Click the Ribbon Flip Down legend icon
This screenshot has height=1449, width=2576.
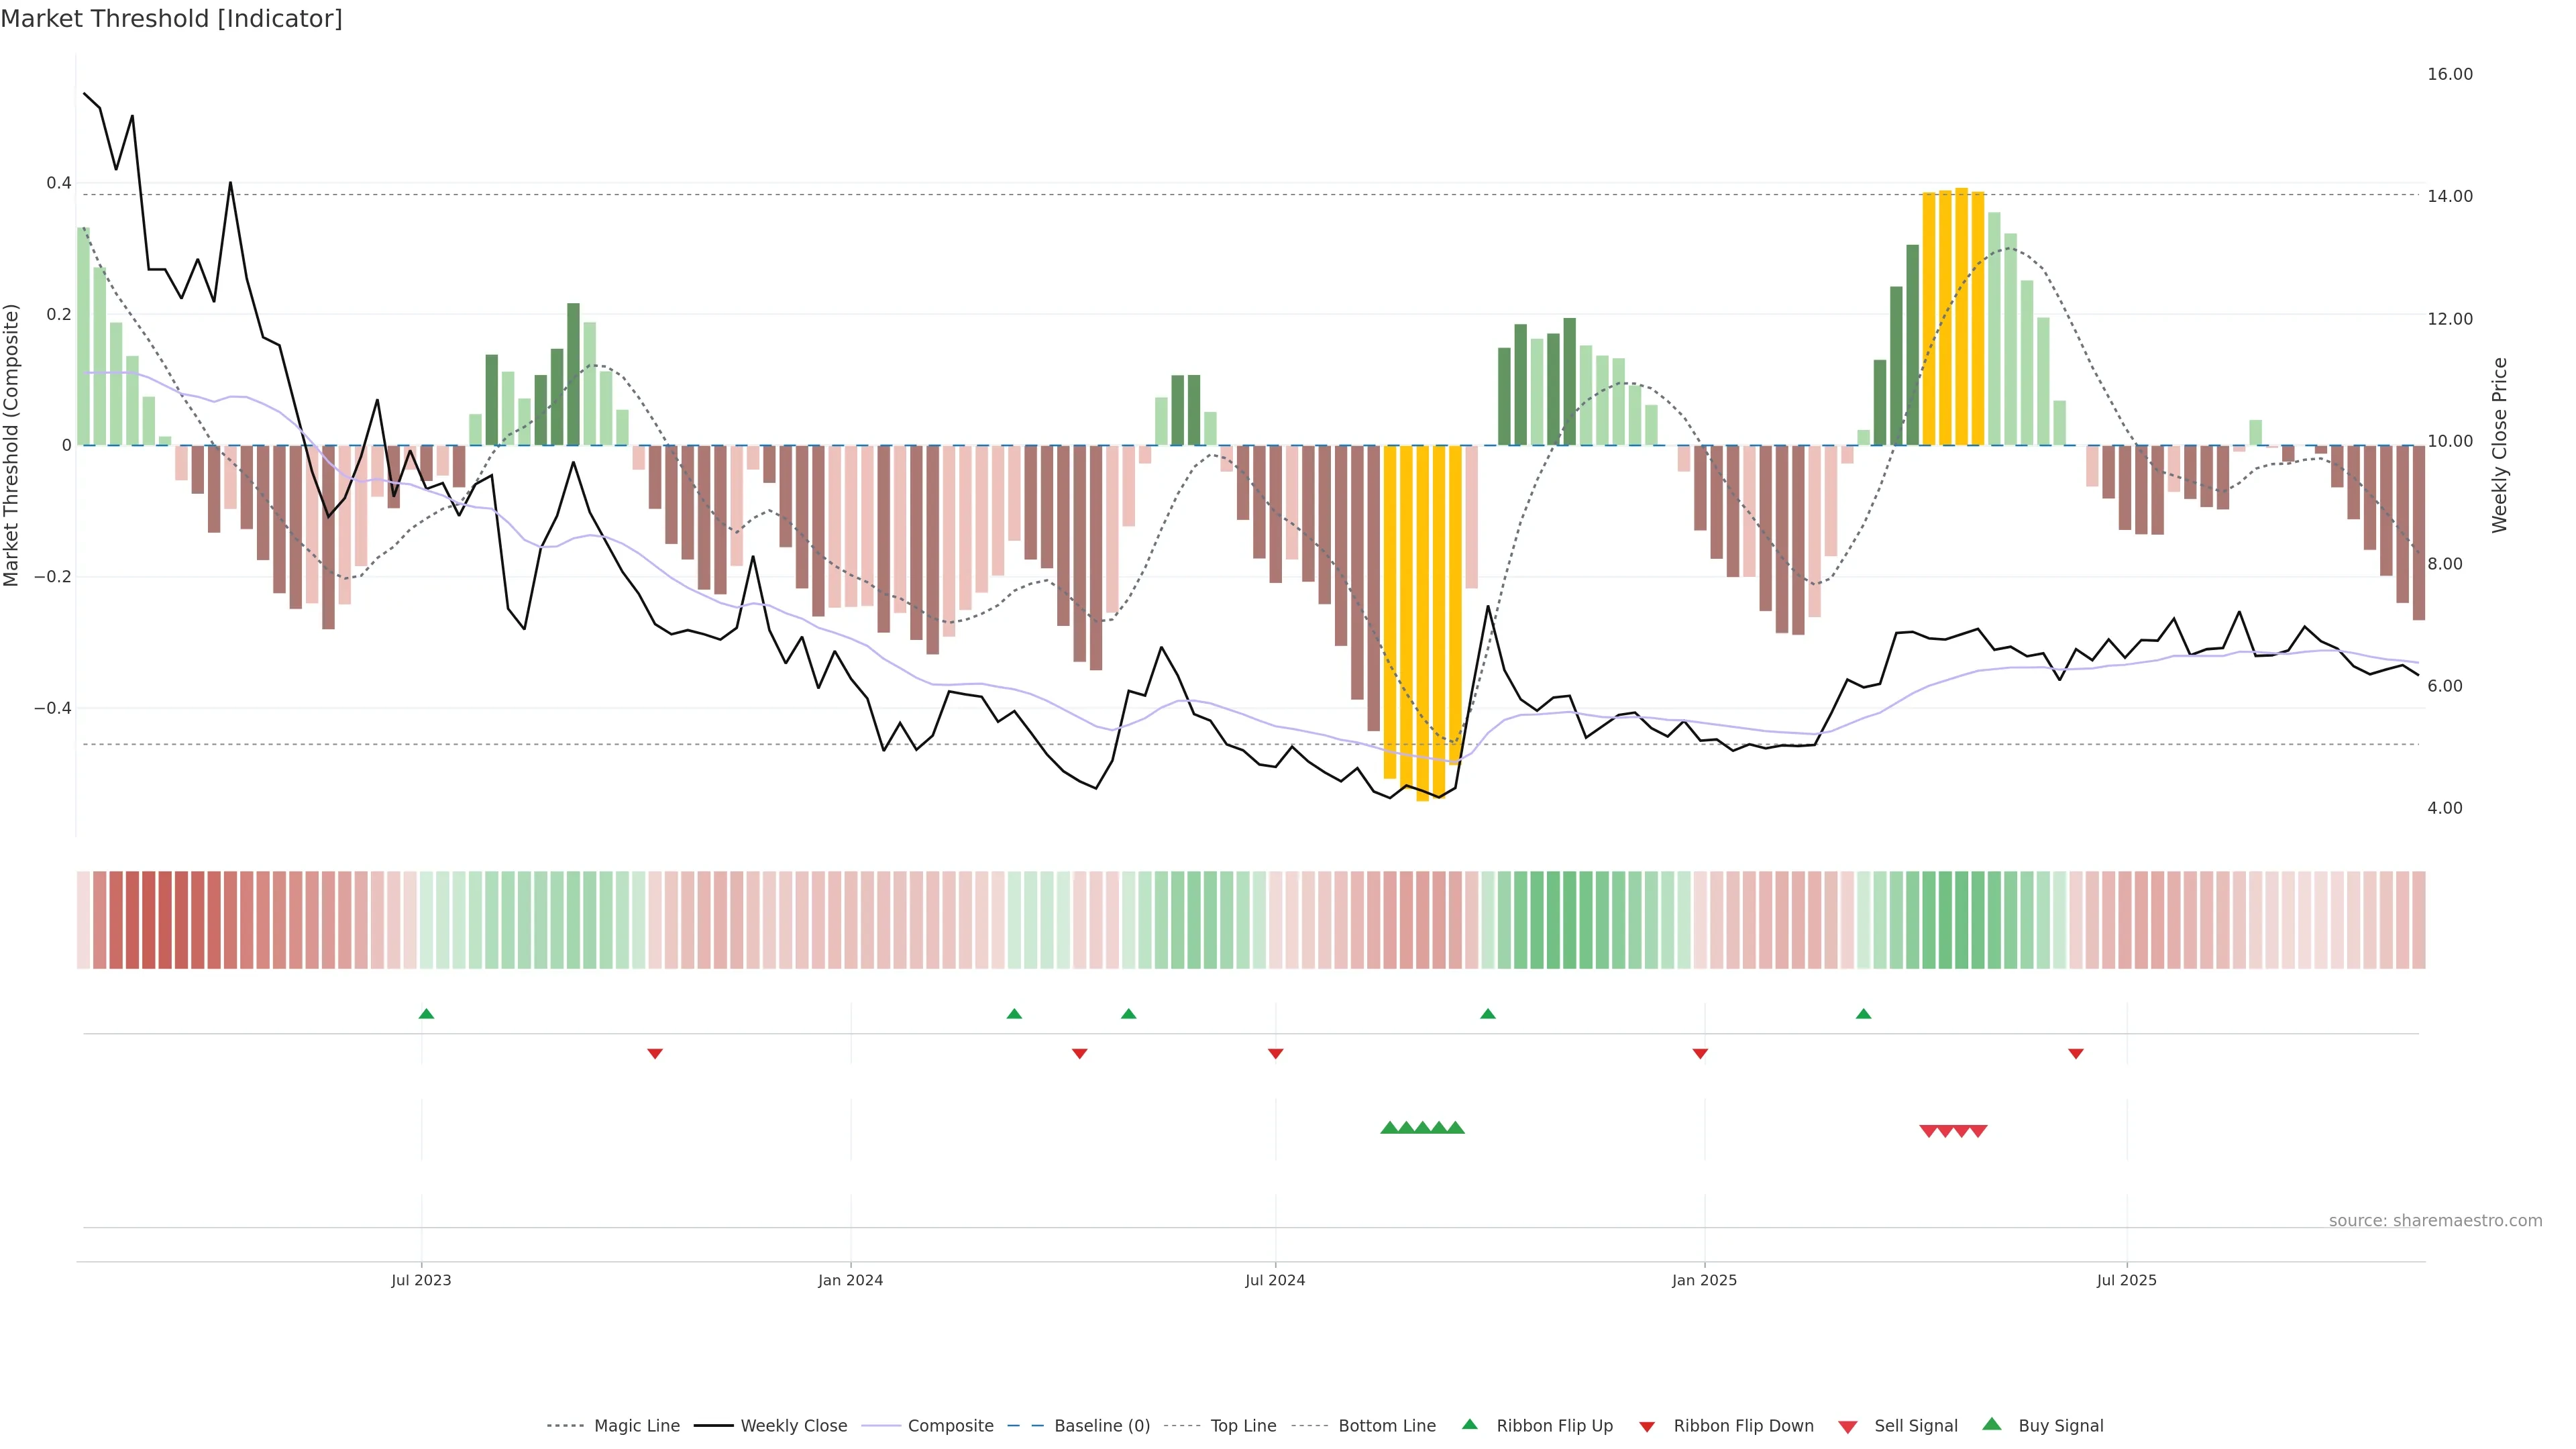pos(1647,1426)
